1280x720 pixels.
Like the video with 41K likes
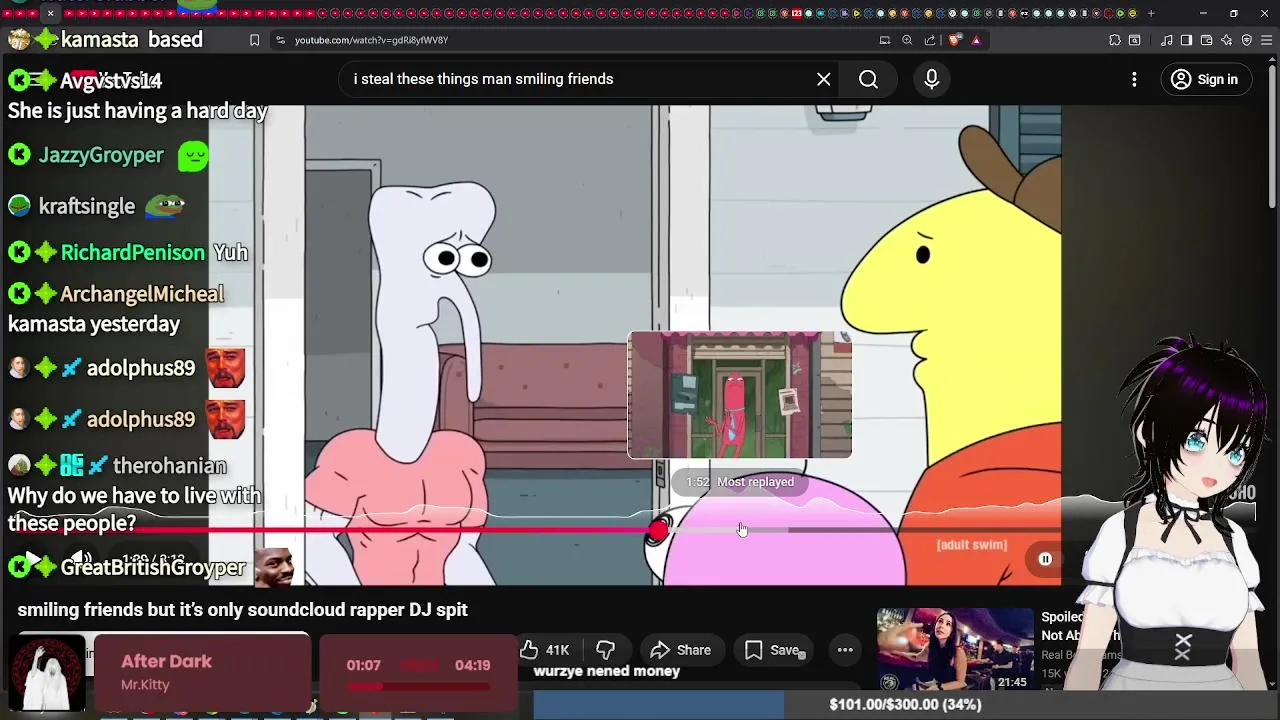pos(545,650)
